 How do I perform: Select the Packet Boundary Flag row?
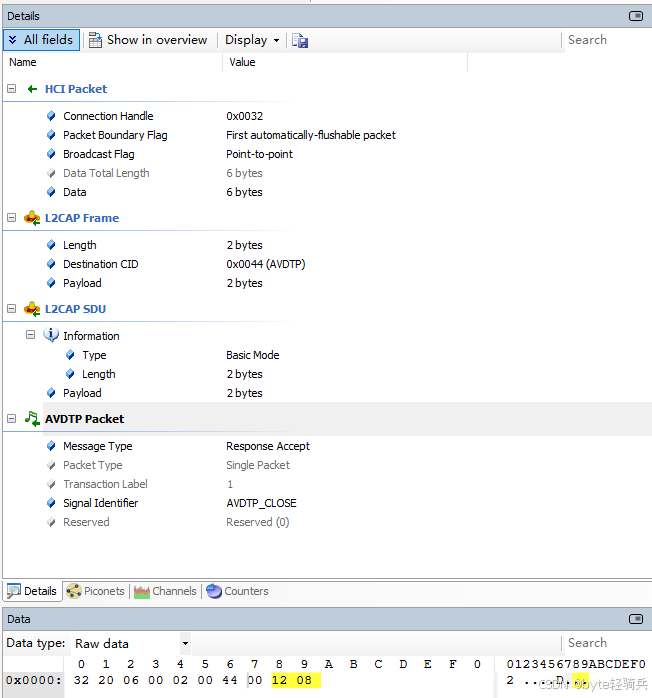click(x=327, y=135)
